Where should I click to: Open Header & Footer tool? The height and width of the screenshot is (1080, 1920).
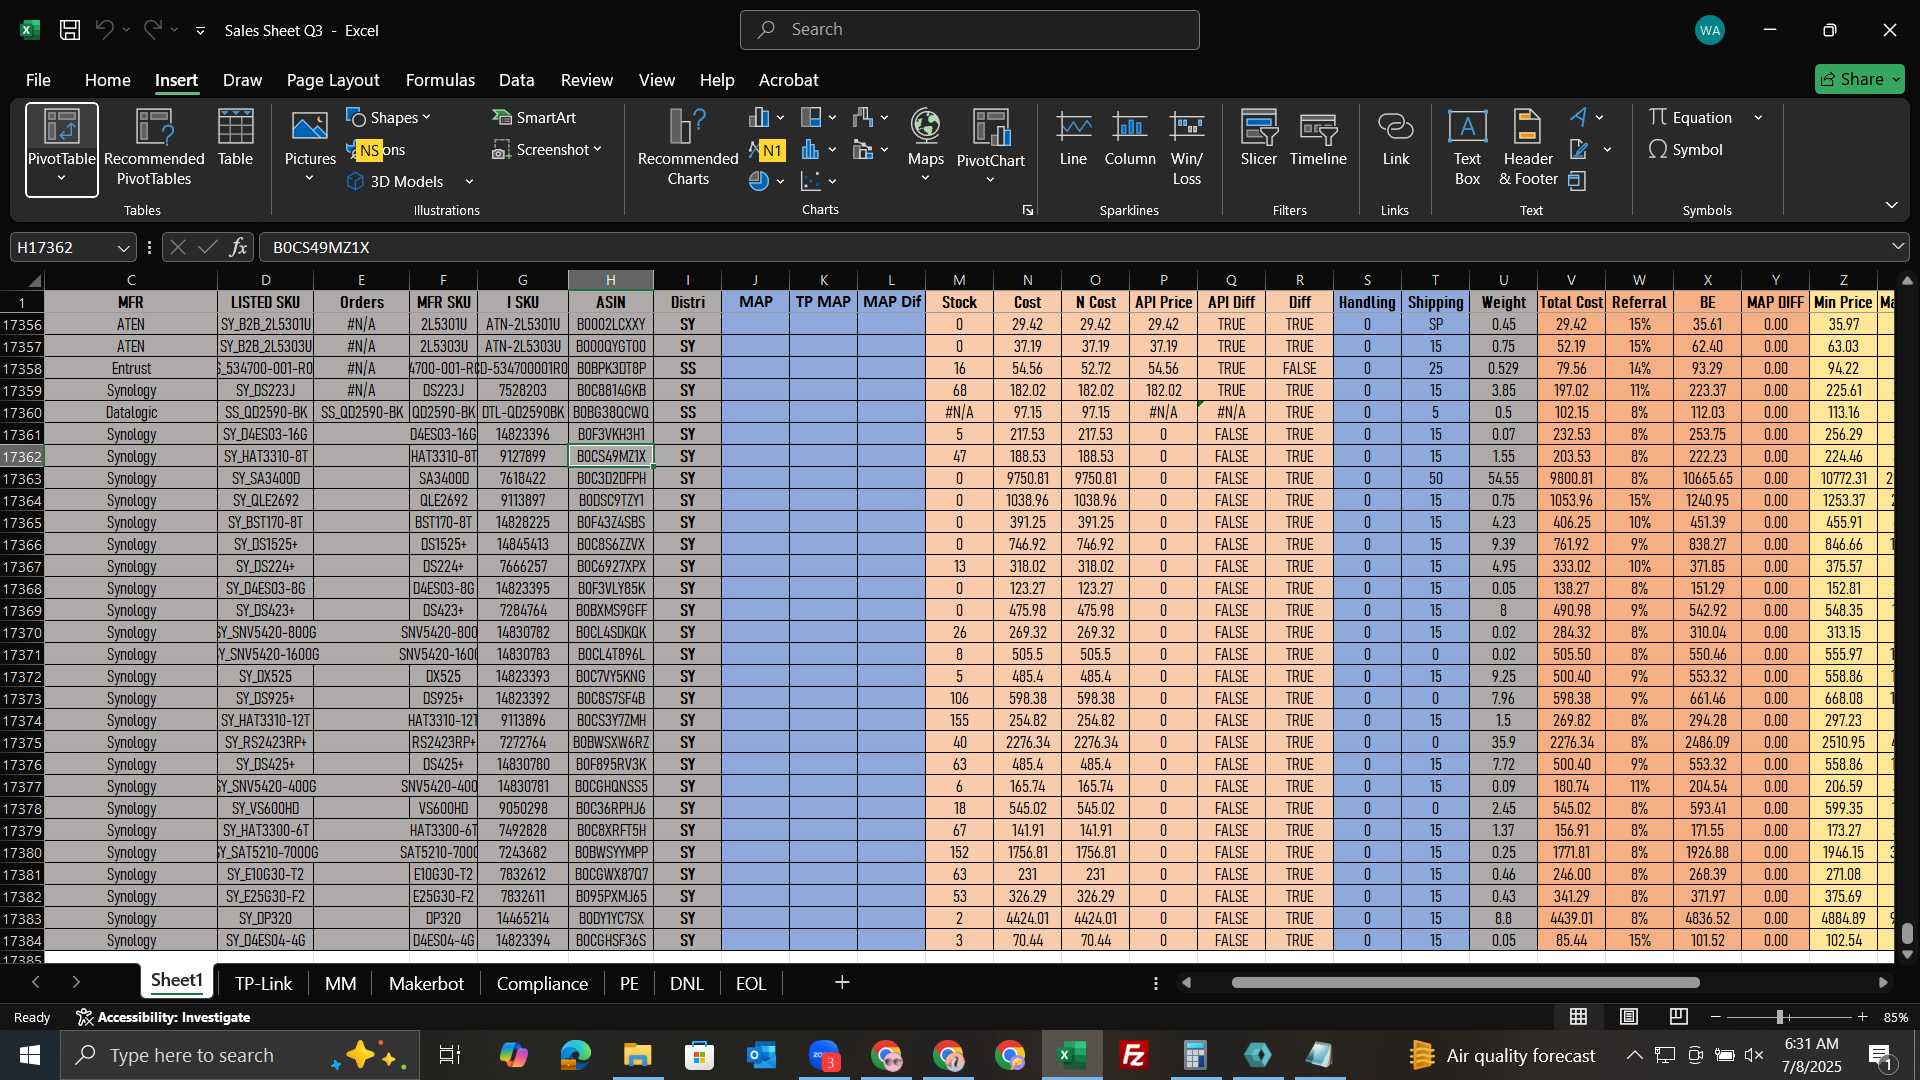(1528, 148)
